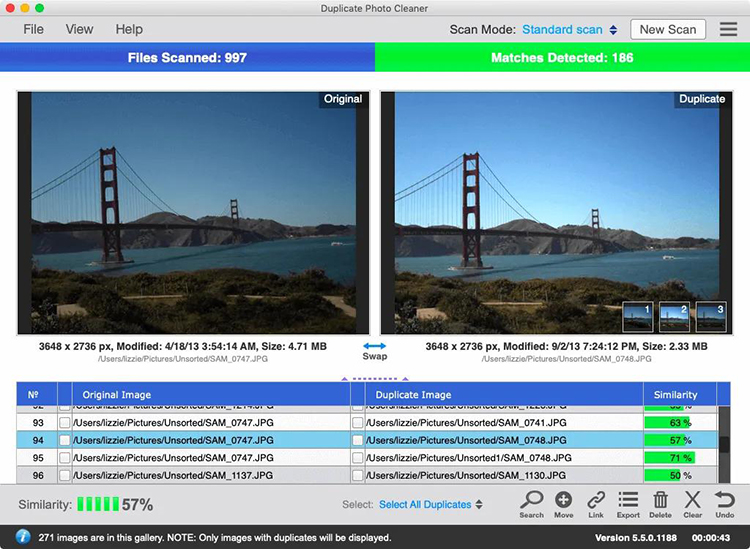Click the Clear X icon
Image resolution: width=750 pixels, height=549 pixels.
(x=692, y=504)
